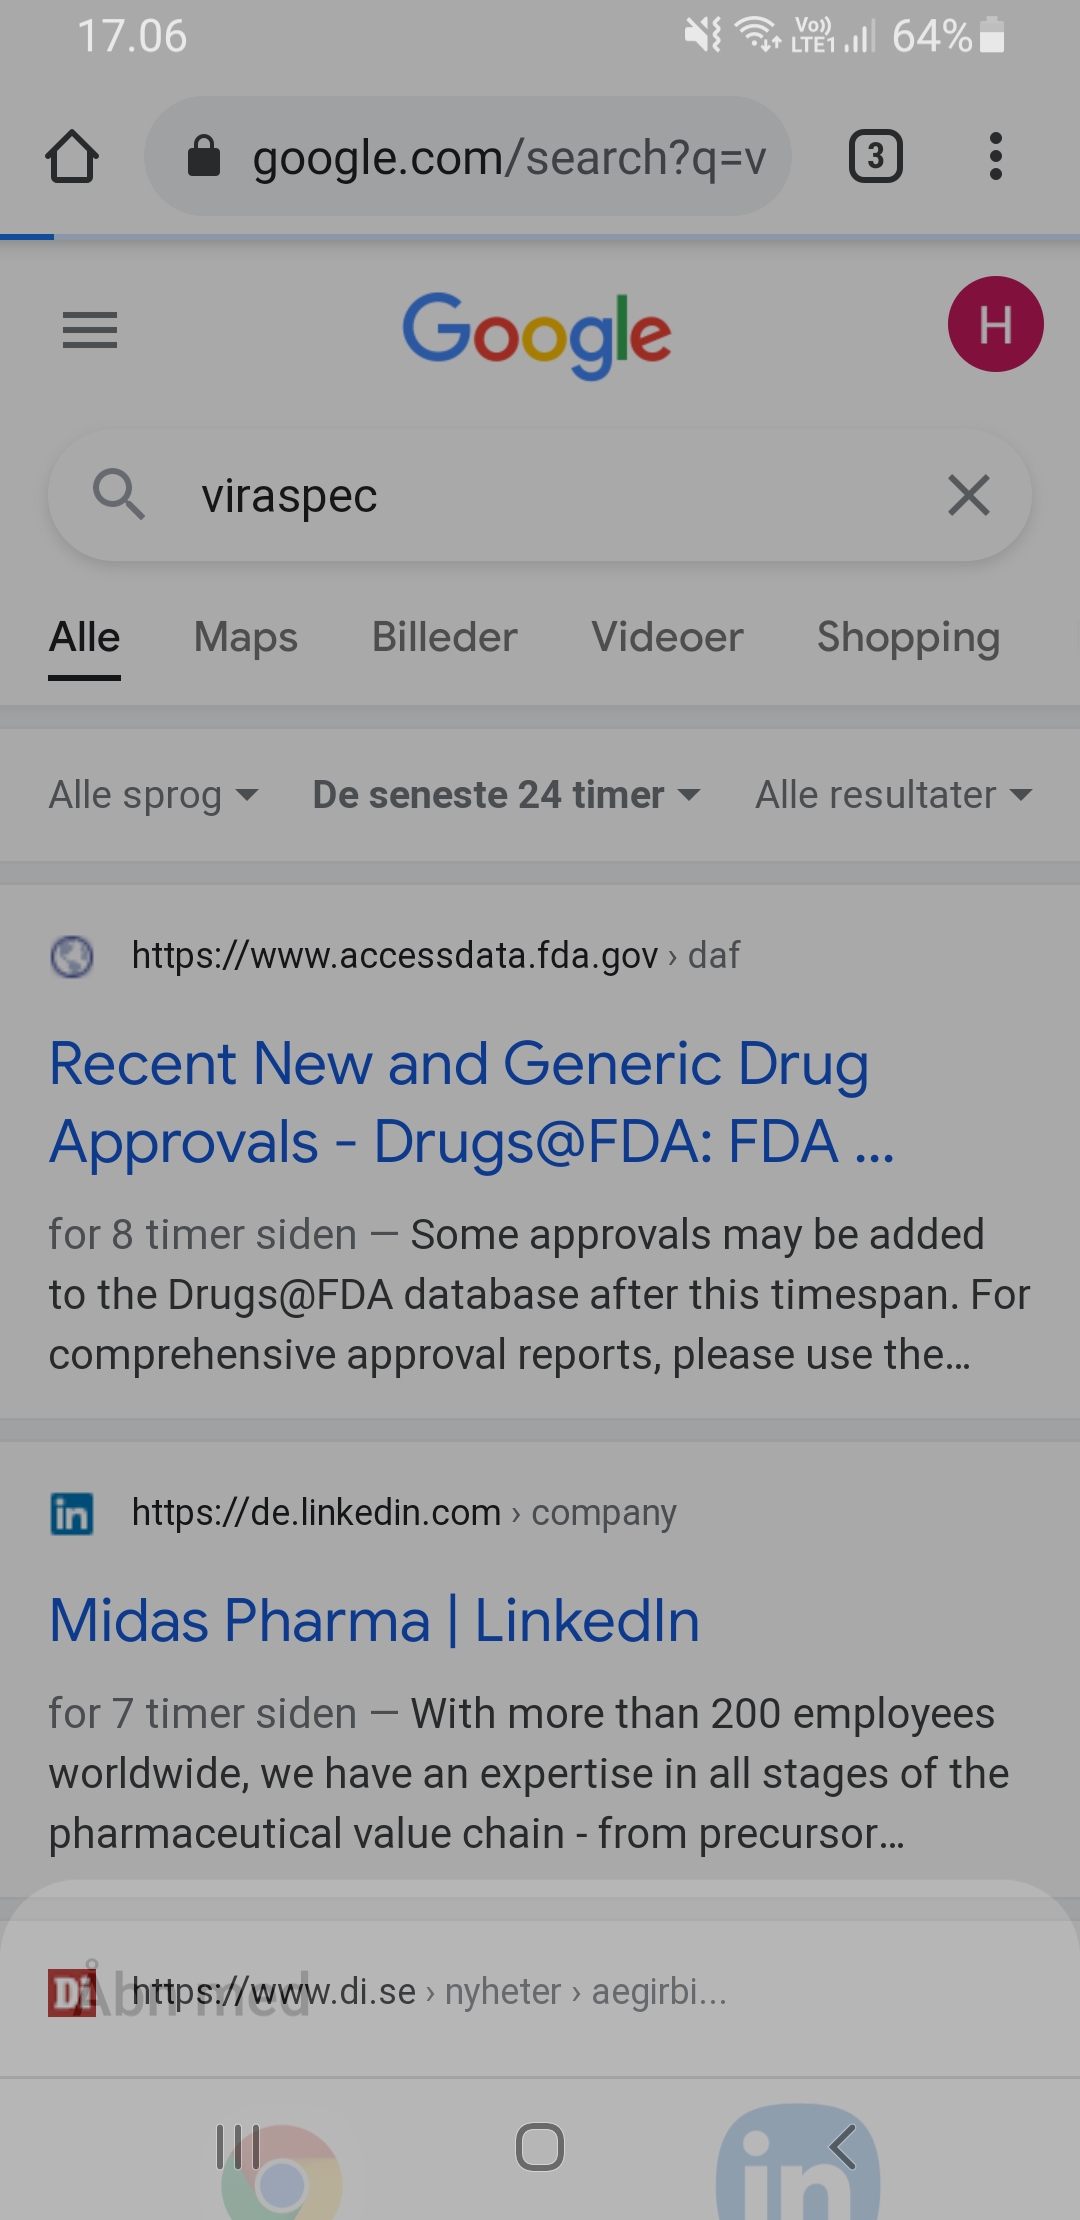Tap the Chrome home icon
This screenshot has width=1080, height=2220.
coord(71,157)
